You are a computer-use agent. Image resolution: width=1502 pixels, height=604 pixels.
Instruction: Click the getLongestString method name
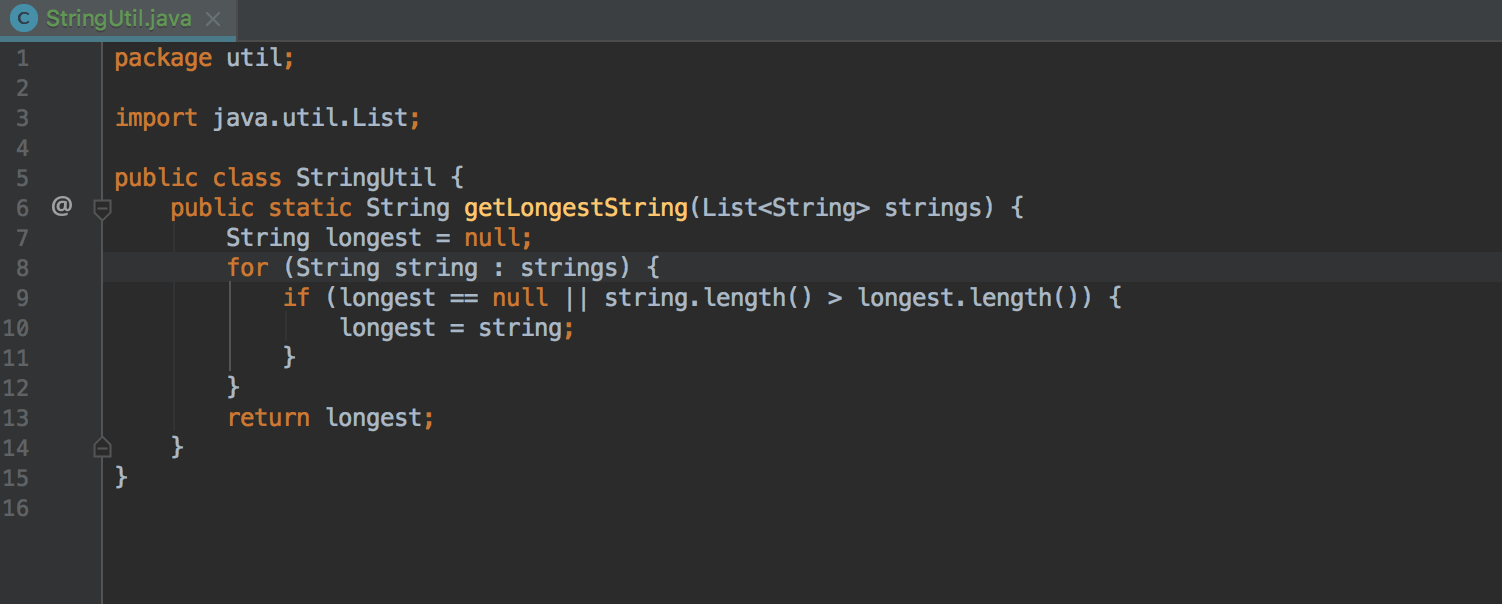pos(576,208)
